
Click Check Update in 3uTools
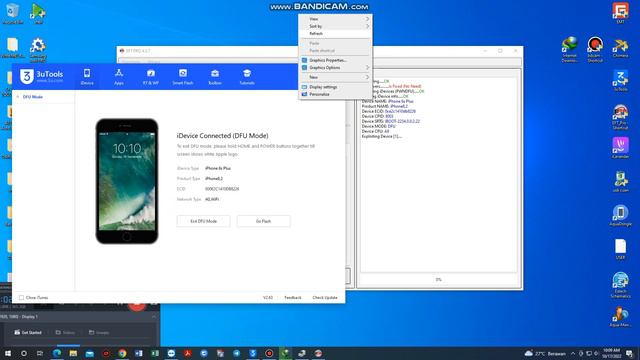(x=325, y=298)
